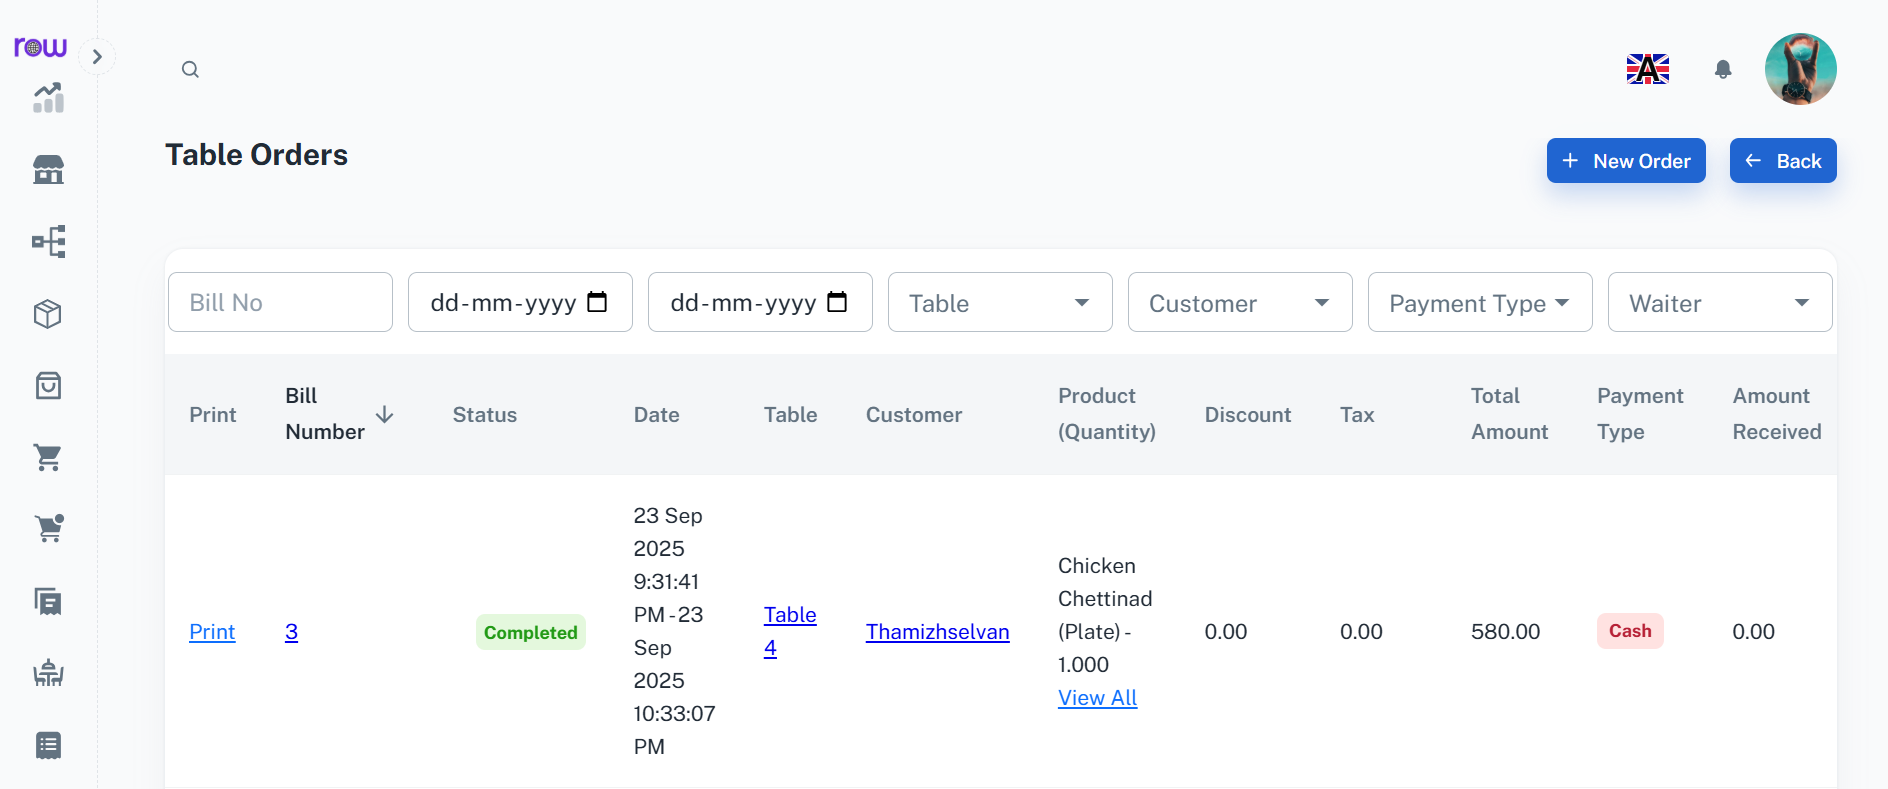Click the notification bell icon
1888x789 pixels.
[x=1722, y=69]
